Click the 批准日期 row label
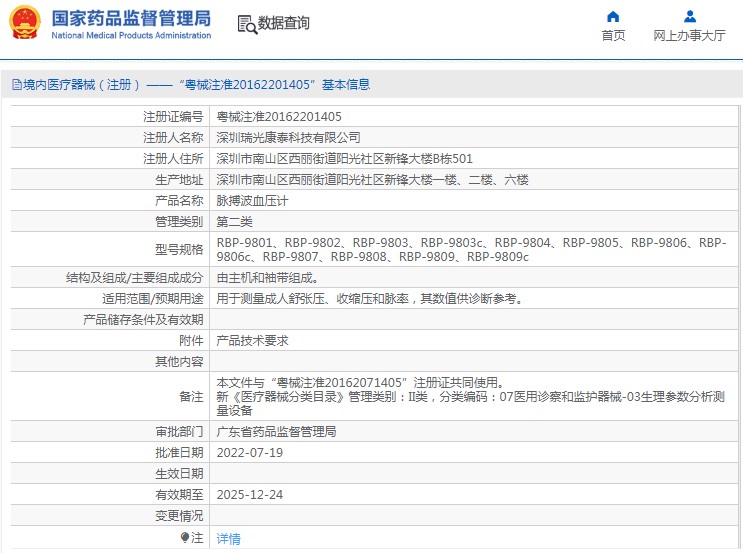Image resolution: width=743 pixels, height=553 pixels. pyautogui.click(x=179, y=453)
